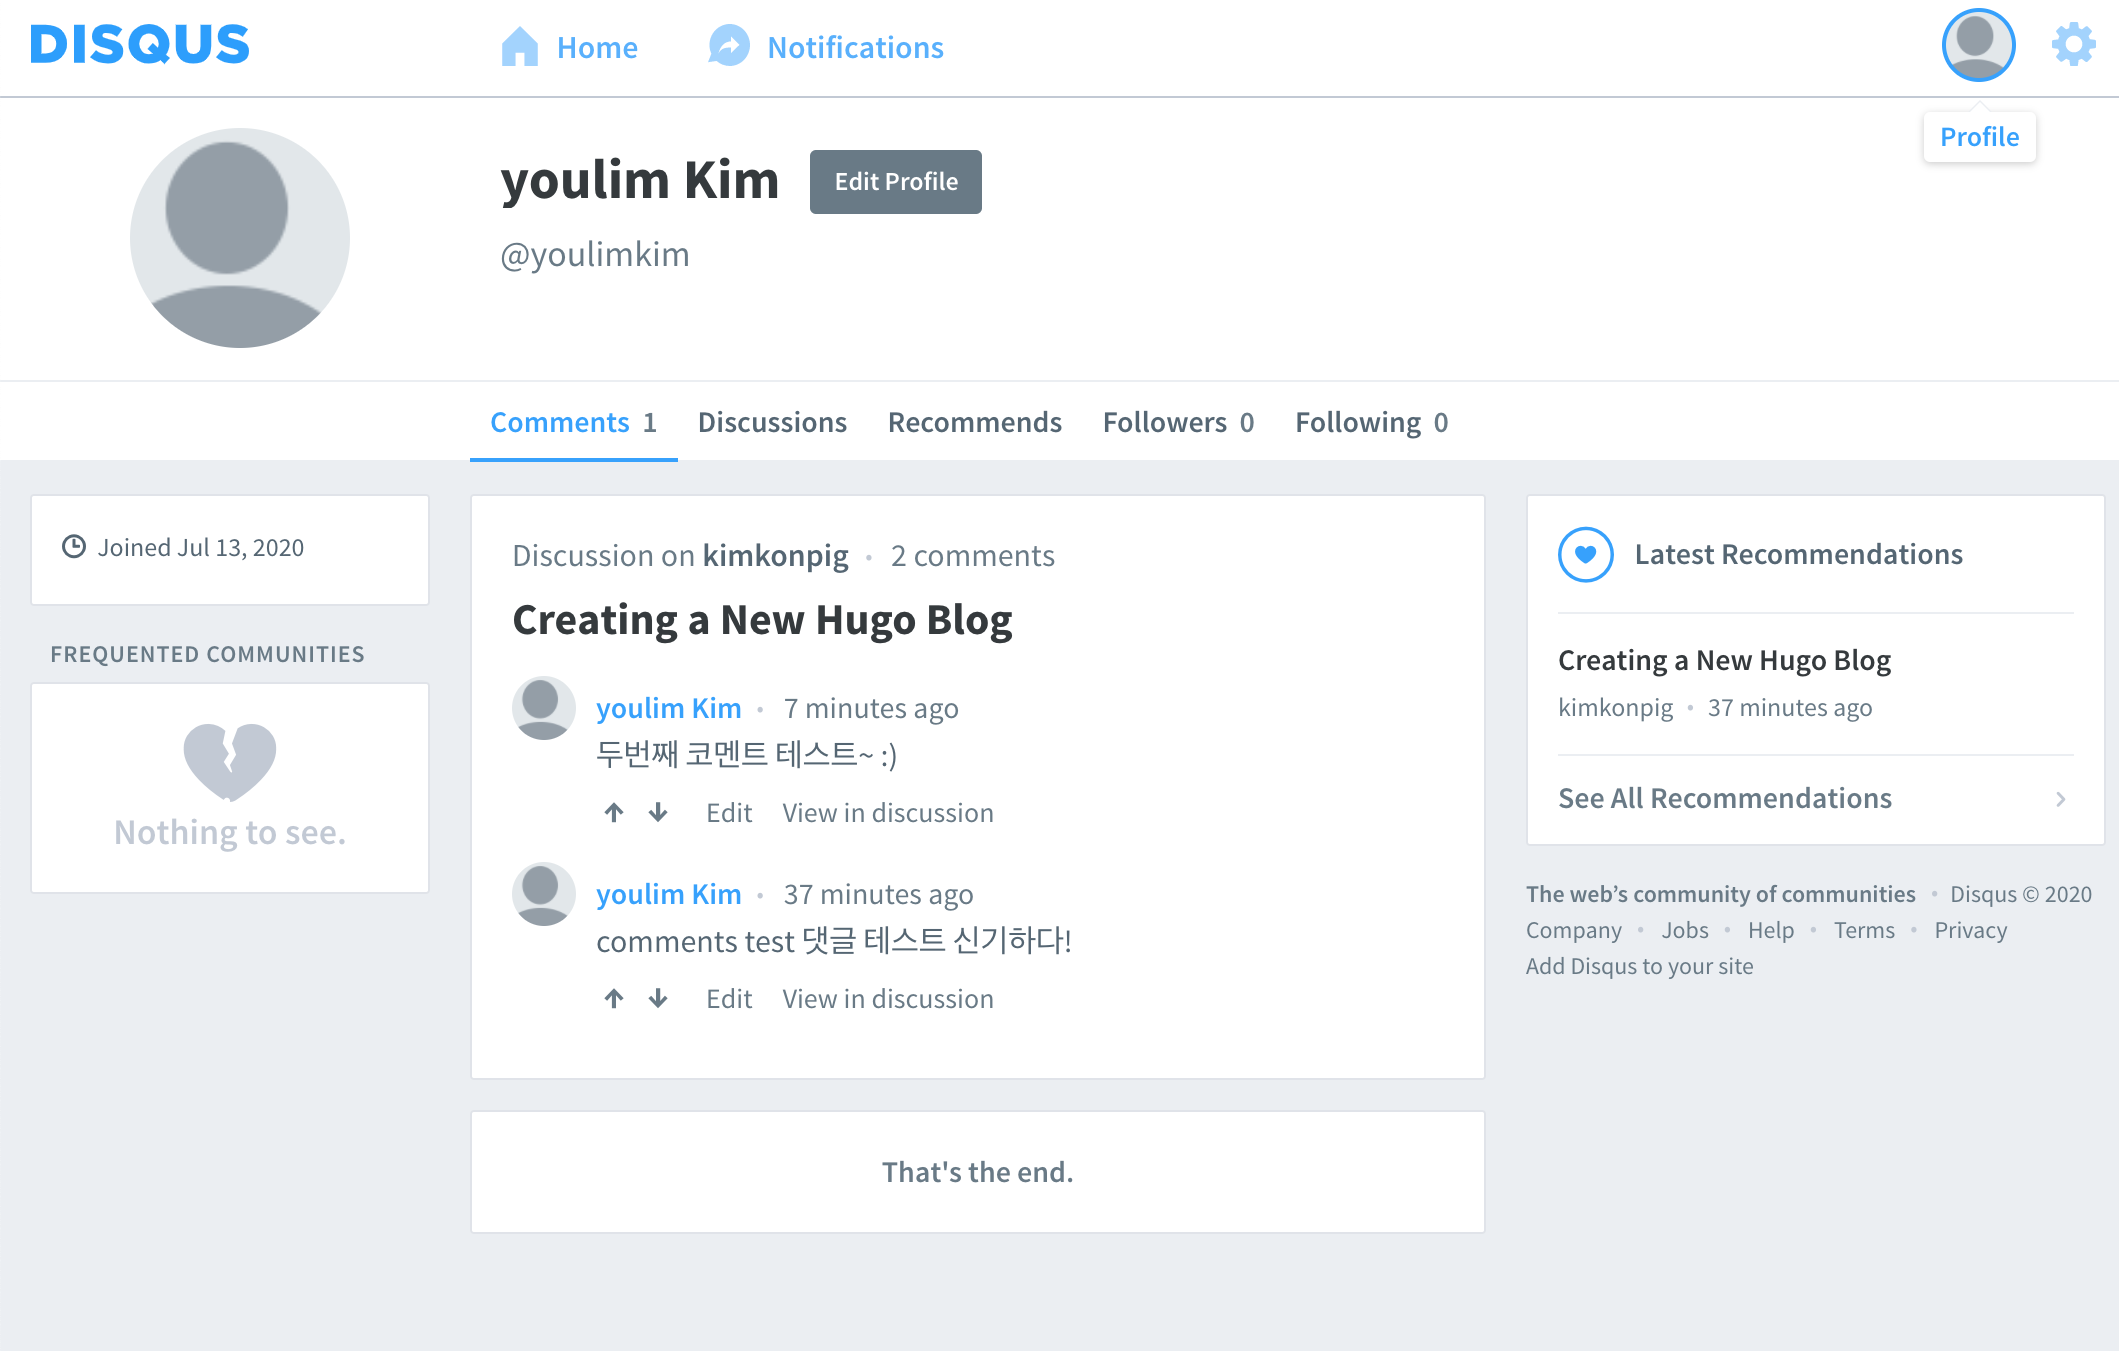
Task: View the 7 minutes ago comment in discussion
Action: [x=888, y=813]
